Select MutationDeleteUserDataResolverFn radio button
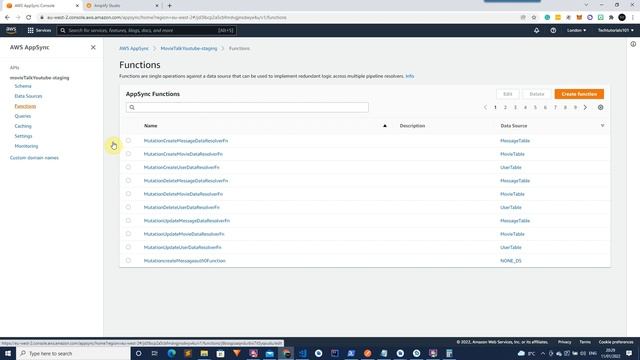Image resolution: width=640 pixels, height=360 pixels. click(128, 207)
